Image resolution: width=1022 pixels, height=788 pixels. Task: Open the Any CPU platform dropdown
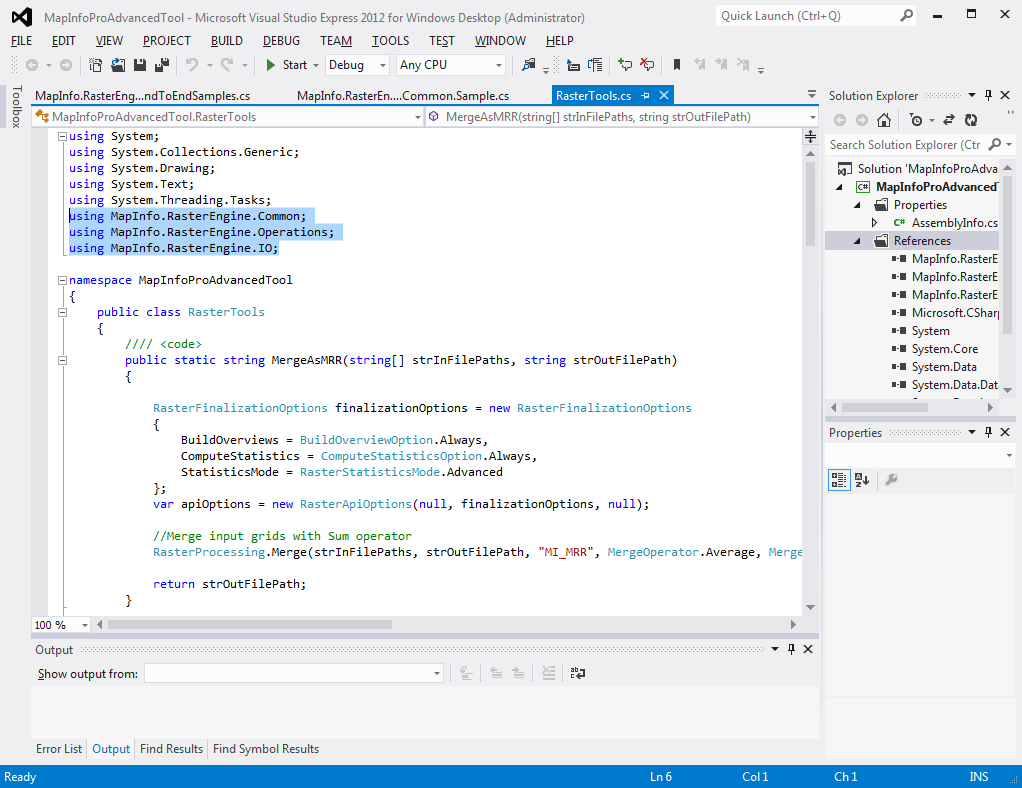[x=499, y=65]
